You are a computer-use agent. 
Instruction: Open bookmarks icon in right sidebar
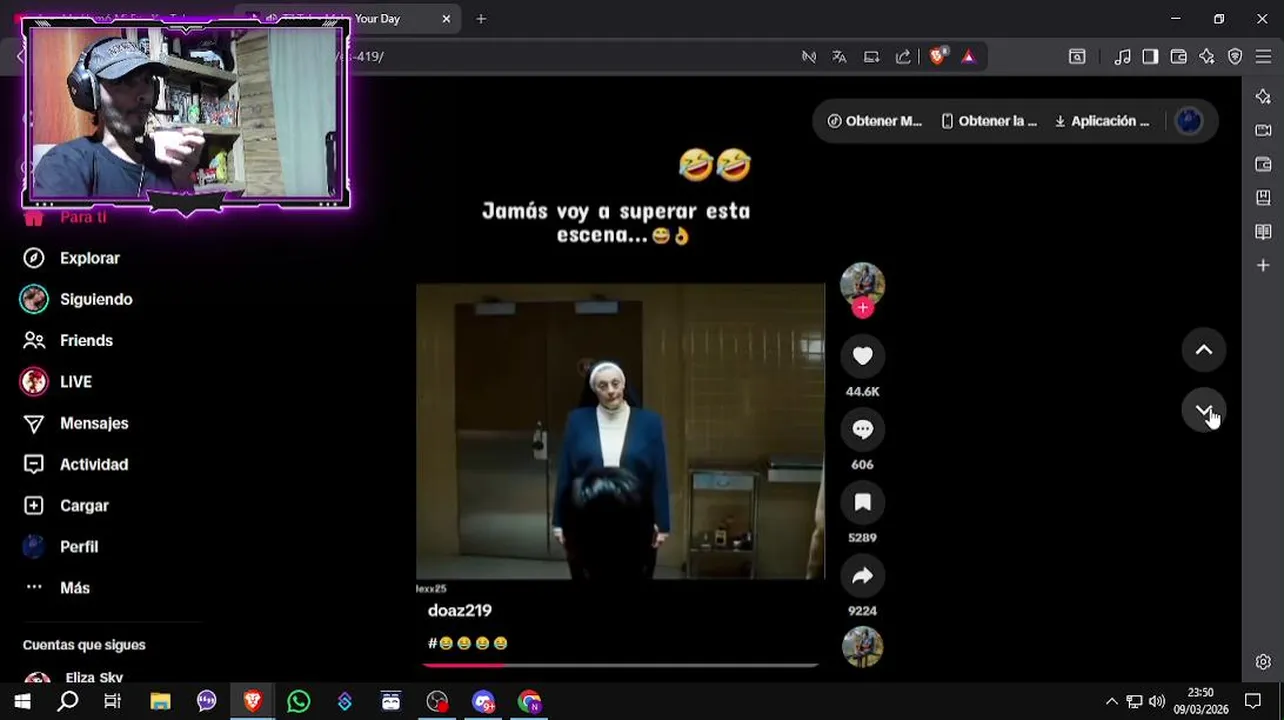pyautogui.click(x=1263, y=198)
